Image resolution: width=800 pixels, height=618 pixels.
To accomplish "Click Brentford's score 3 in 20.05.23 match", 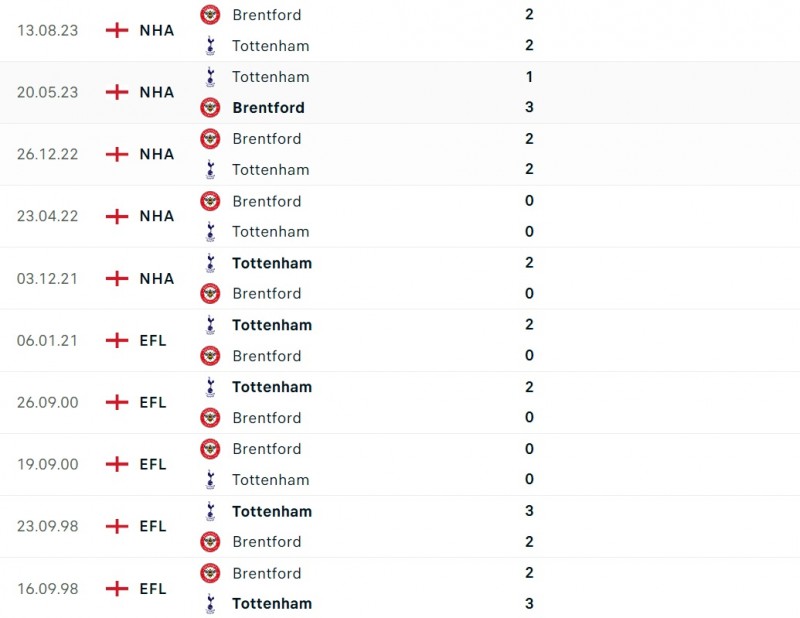I will point(529,107).
